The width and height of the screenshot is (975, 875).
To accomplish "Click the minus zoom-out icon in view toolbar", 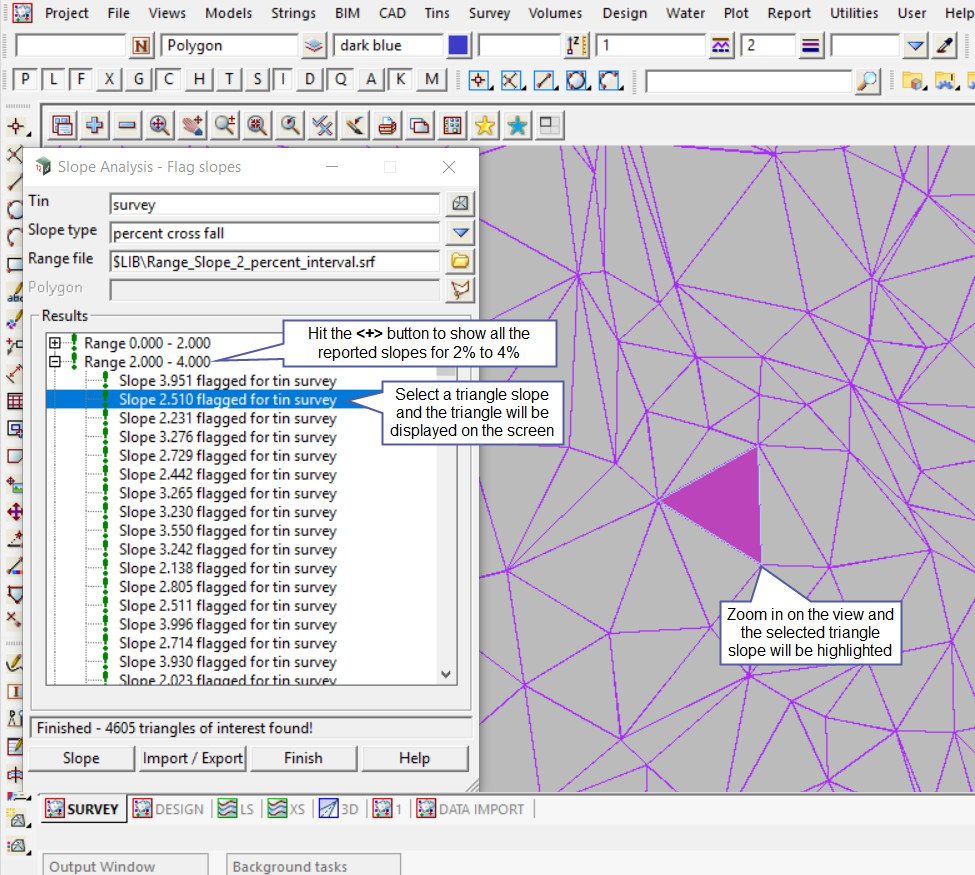I will click(127, 125).
